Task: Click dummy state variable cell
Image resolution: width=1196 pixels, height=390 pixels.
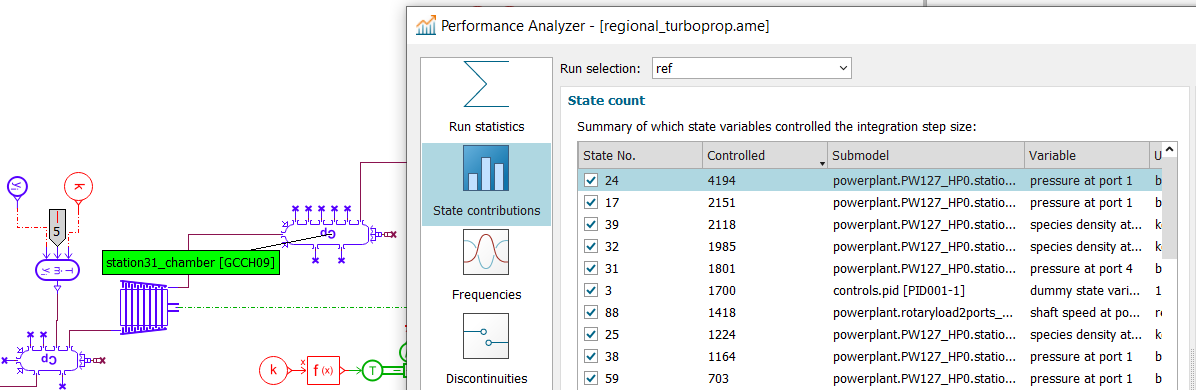Action: tap(1085, 291)
